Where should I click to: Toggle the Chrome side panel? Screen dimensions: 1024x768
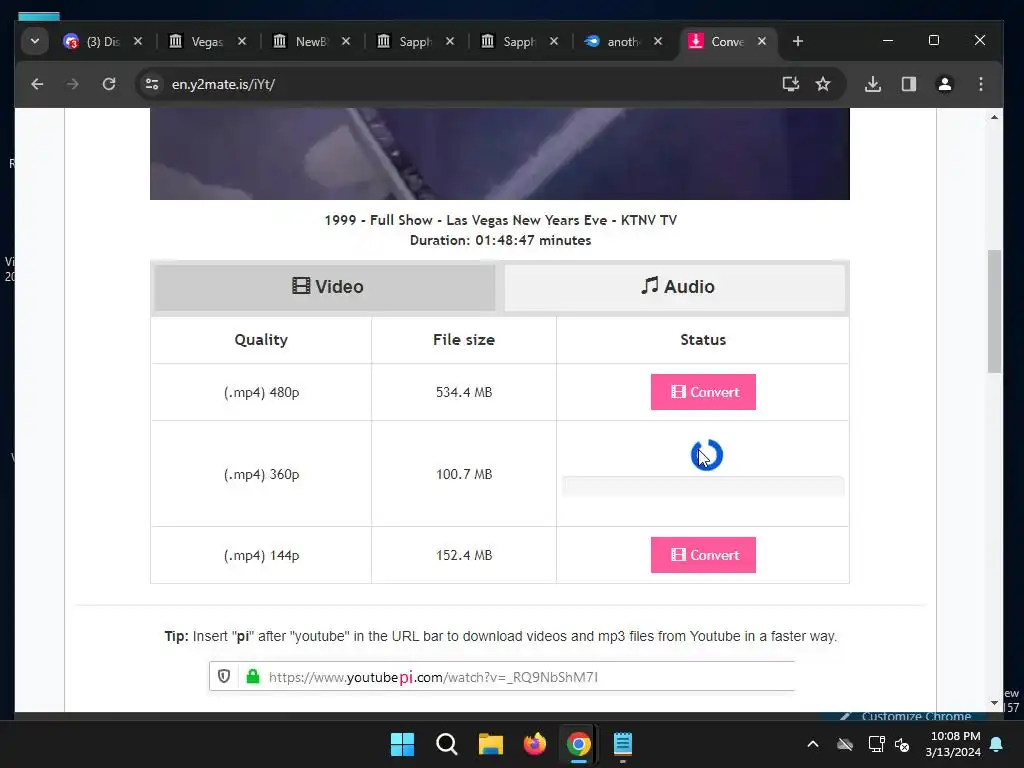[908, 84]
